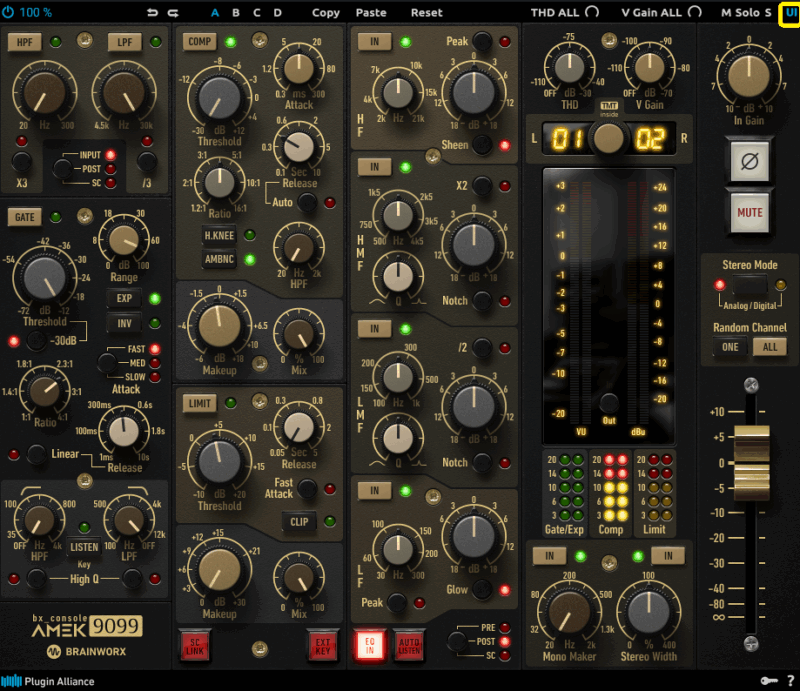Viewport: 800px width, 691px height.
Task: Toggle the gate INV button
Action: coord(124,324)
